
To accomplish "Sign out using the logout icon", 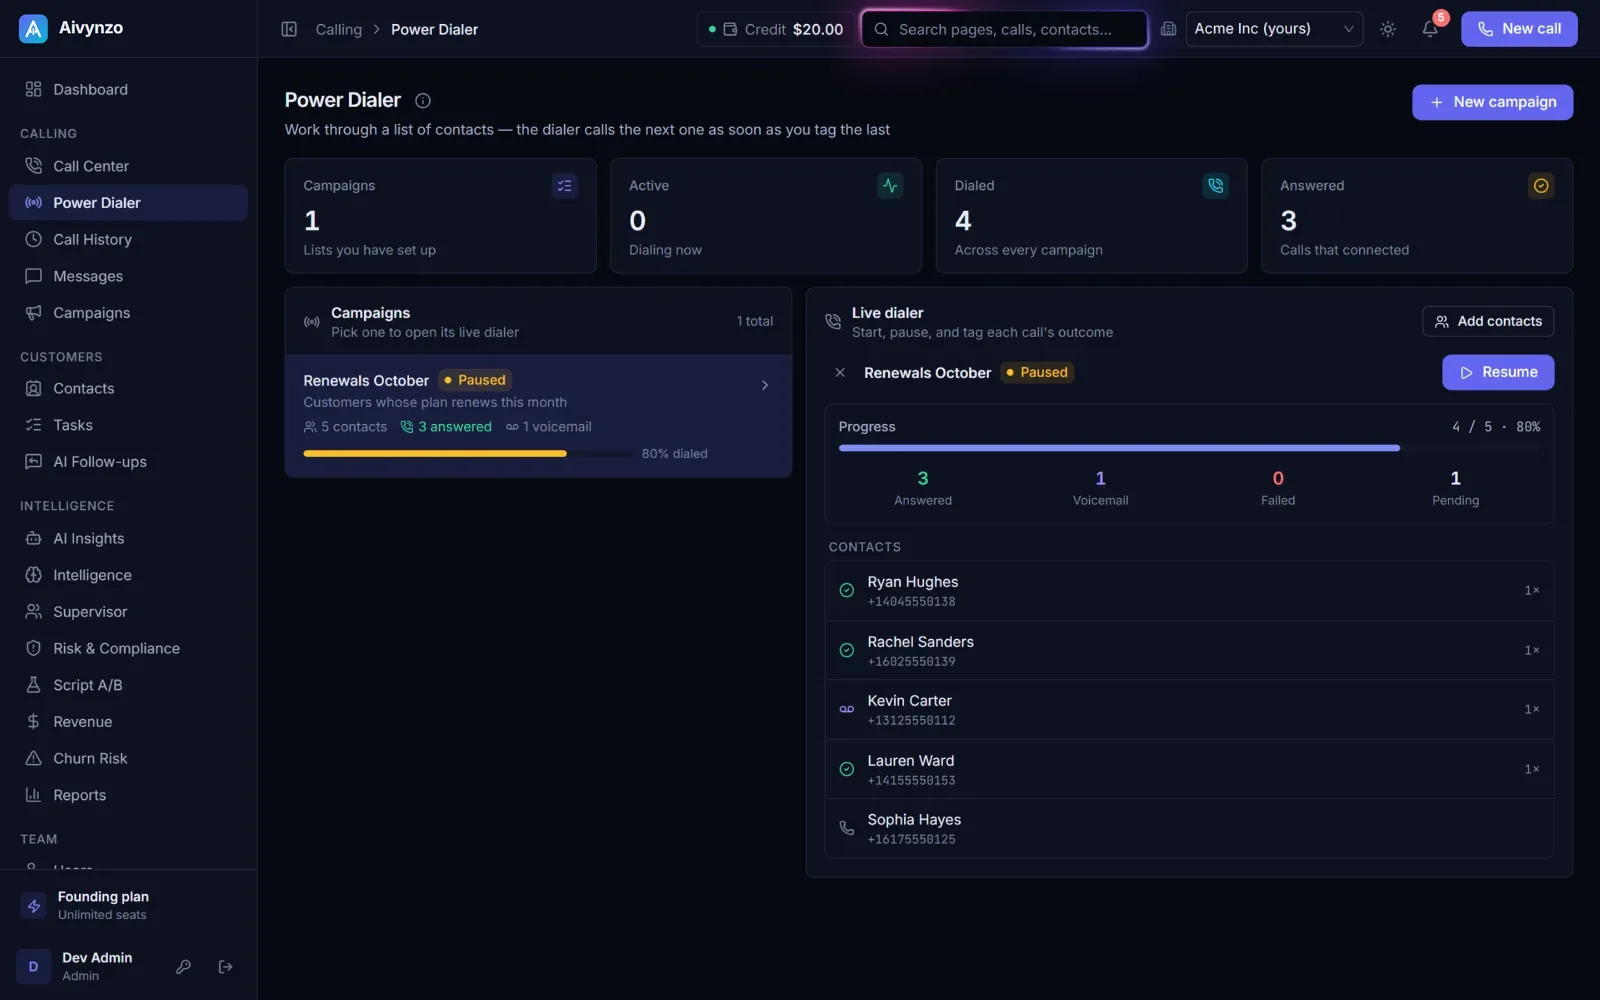I will click(x=226, y=966).
